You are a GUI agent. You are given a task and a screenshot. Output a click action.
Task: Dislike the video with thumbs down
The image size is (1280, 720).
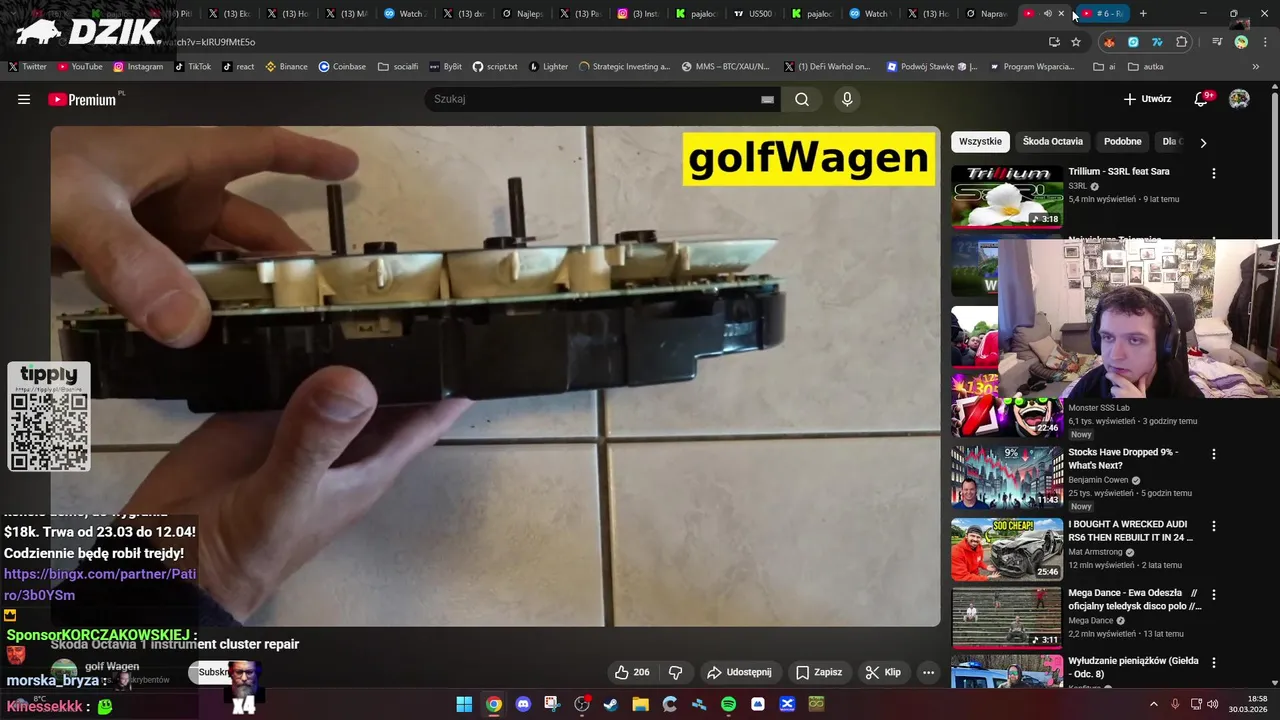tap(675, 672)
